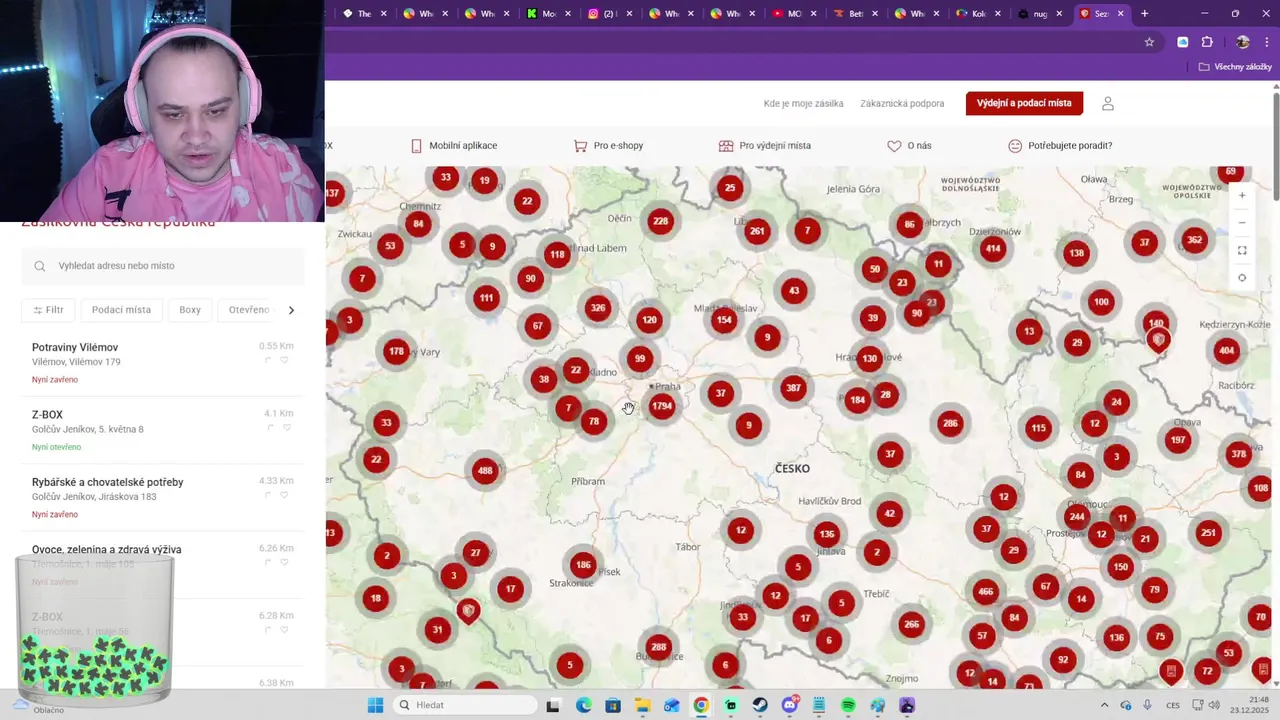Click the 326 cluster marker
Viewport: 1280px width, 720px height.
(598, 308)
